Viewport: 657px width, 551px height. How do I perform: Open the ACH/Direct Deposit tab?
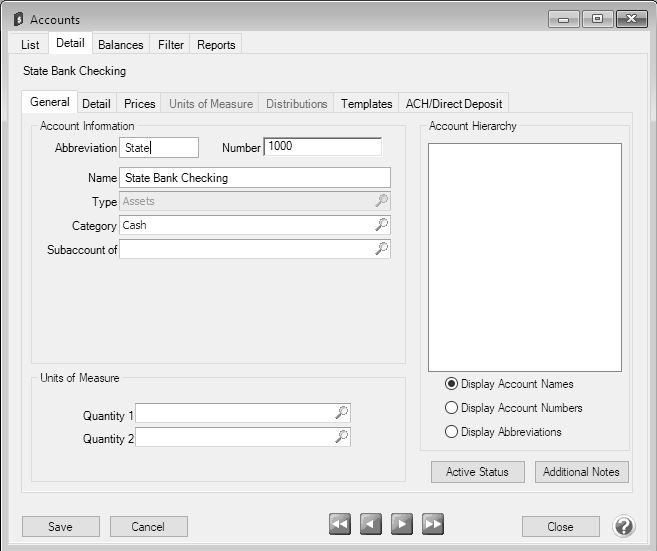(454, 103)
